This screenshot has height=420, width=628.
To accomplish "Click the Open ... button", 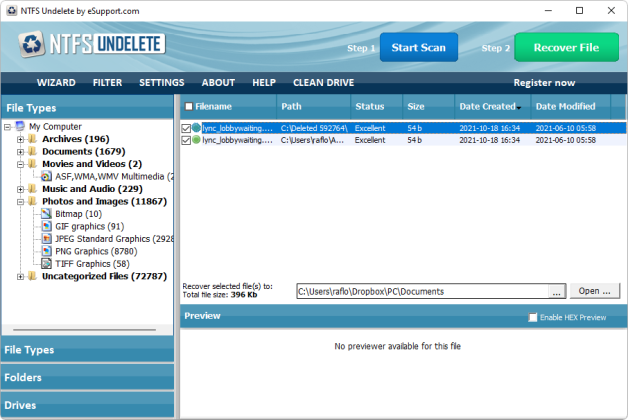I will pos(594,291).
